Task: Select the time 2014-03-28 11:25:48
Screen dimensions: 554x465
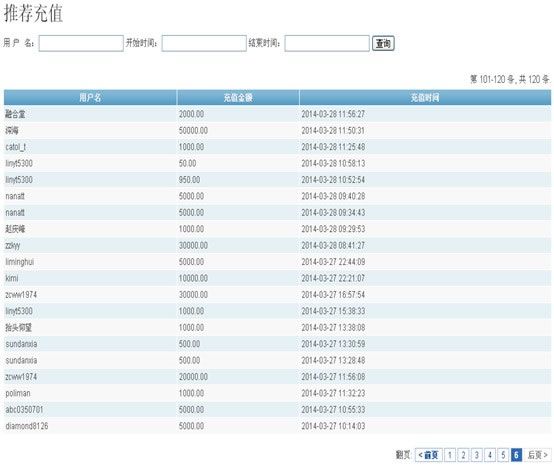Action: [333, 147]
